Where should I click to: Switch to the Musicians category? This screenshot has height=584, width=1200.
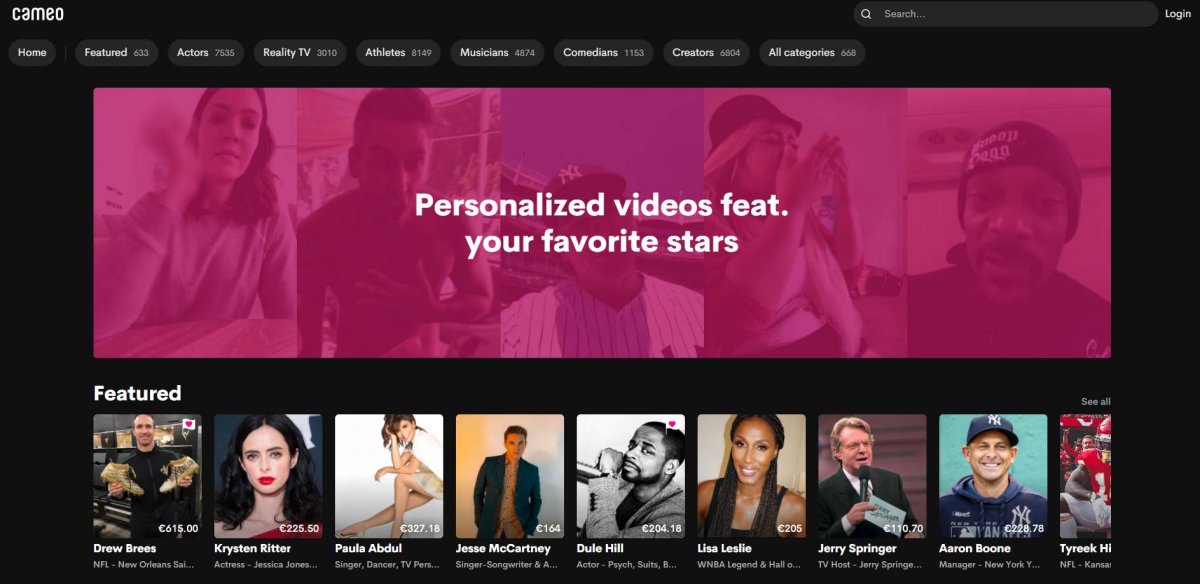pyautogui.click(x=497, y=53)
